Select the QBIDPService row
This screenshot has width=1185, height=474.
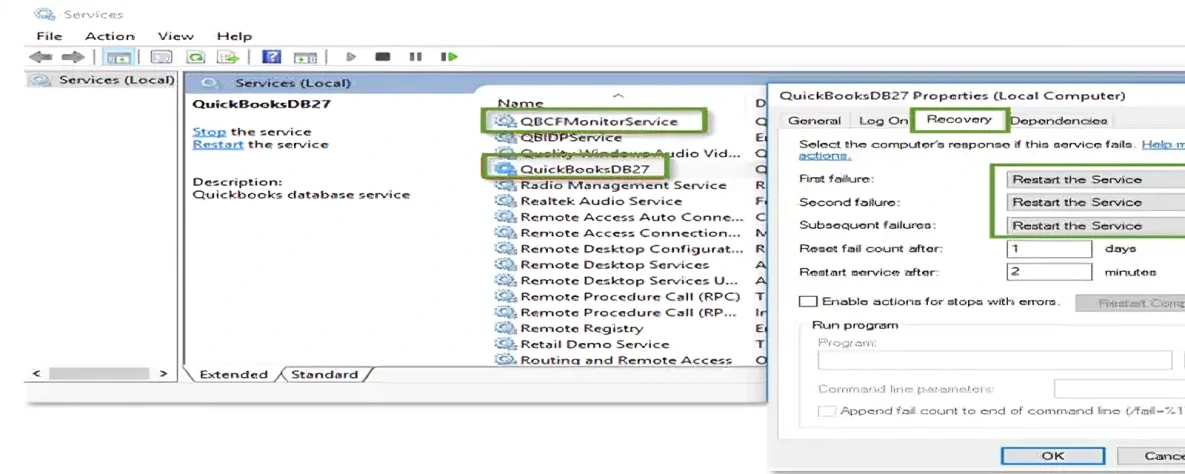point(570,138)
